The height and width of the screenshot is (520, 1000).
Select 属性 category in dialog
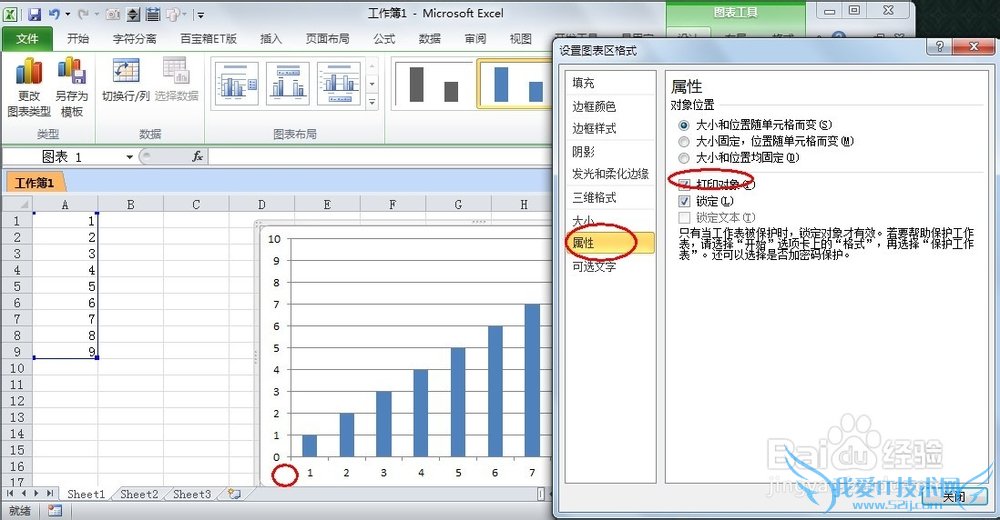pos(610,243)
